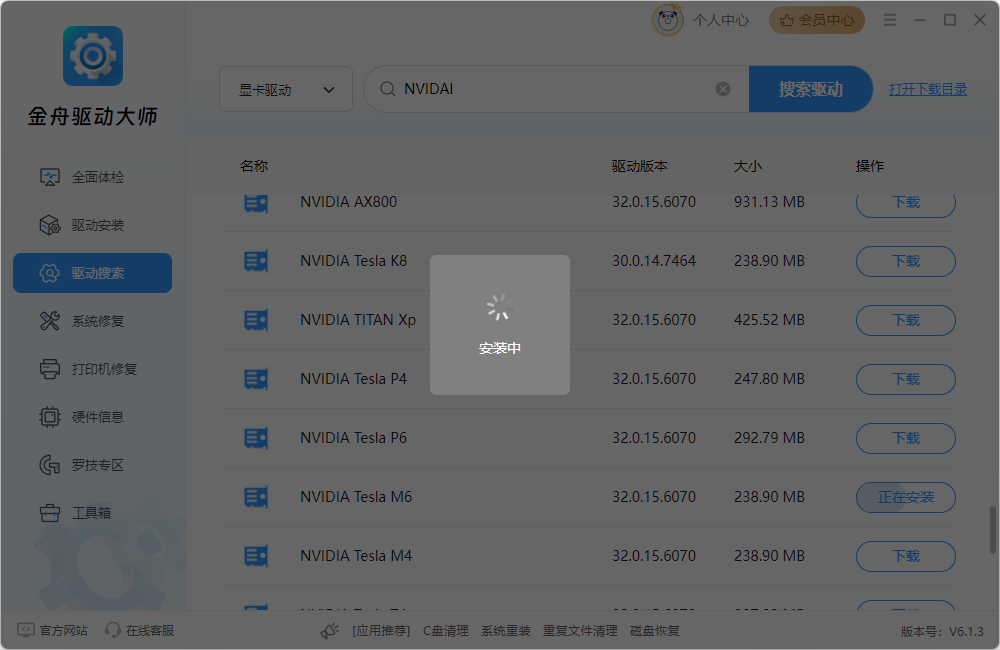Viewport: 1000px width, 650px height.
Task: Click the Tesla M4 graphics card icon
Action: tap(256, 556)
